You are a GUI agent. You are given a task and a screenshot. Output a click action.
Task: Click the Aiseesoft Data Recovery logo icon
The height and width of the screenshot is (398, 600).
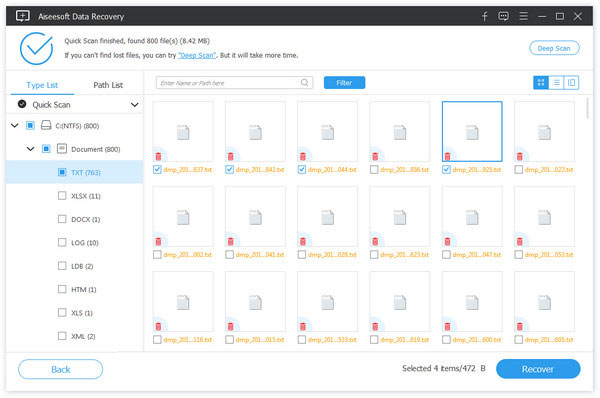(23, 16)
